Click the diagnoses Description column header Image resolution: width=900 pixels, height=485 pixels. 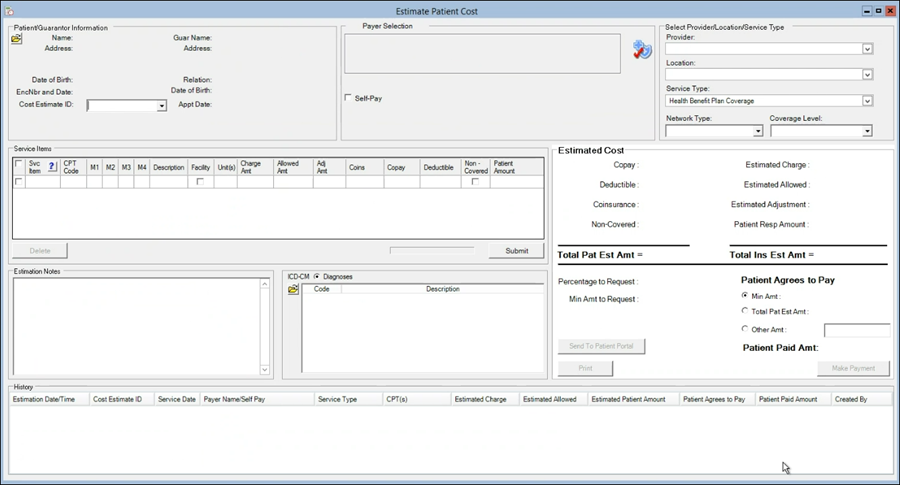(443, 289)
